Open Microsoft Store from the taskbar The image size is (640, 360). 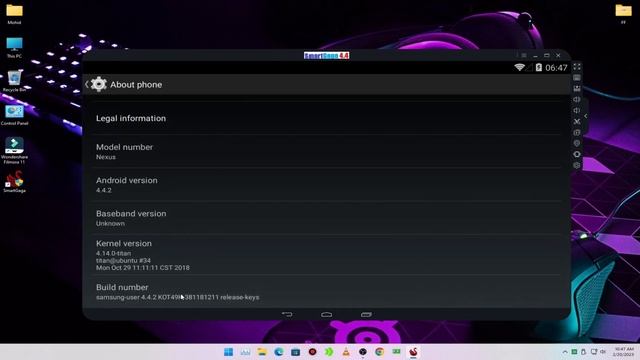(296, 352)
